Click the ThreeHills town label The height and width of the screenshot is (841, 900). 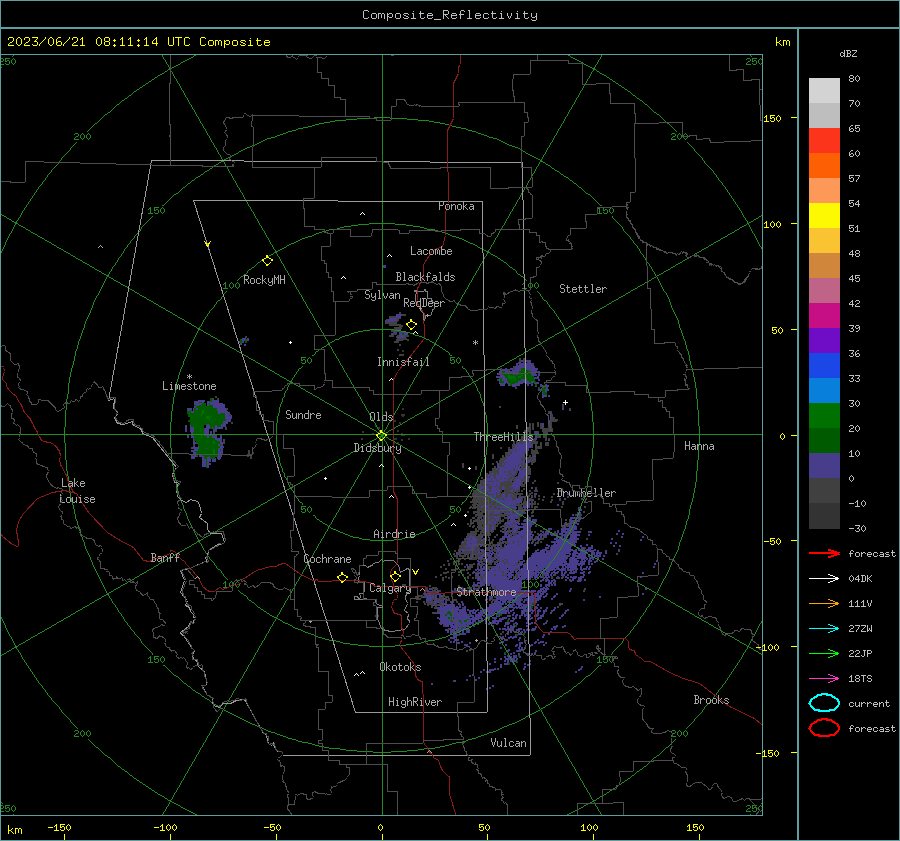[503, 437]
